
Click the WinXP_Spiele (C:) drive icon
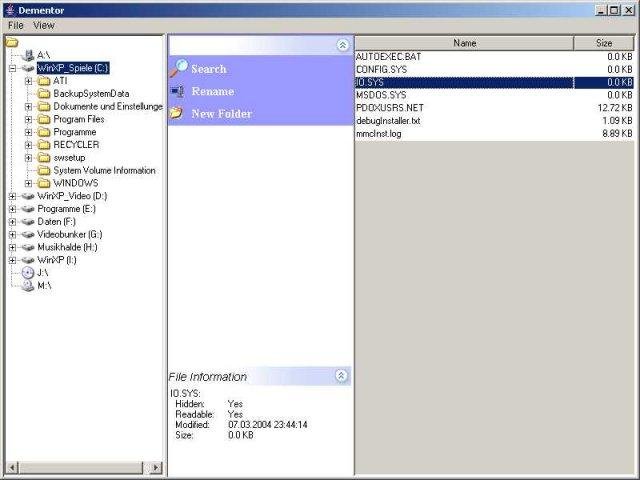point(28,68)
